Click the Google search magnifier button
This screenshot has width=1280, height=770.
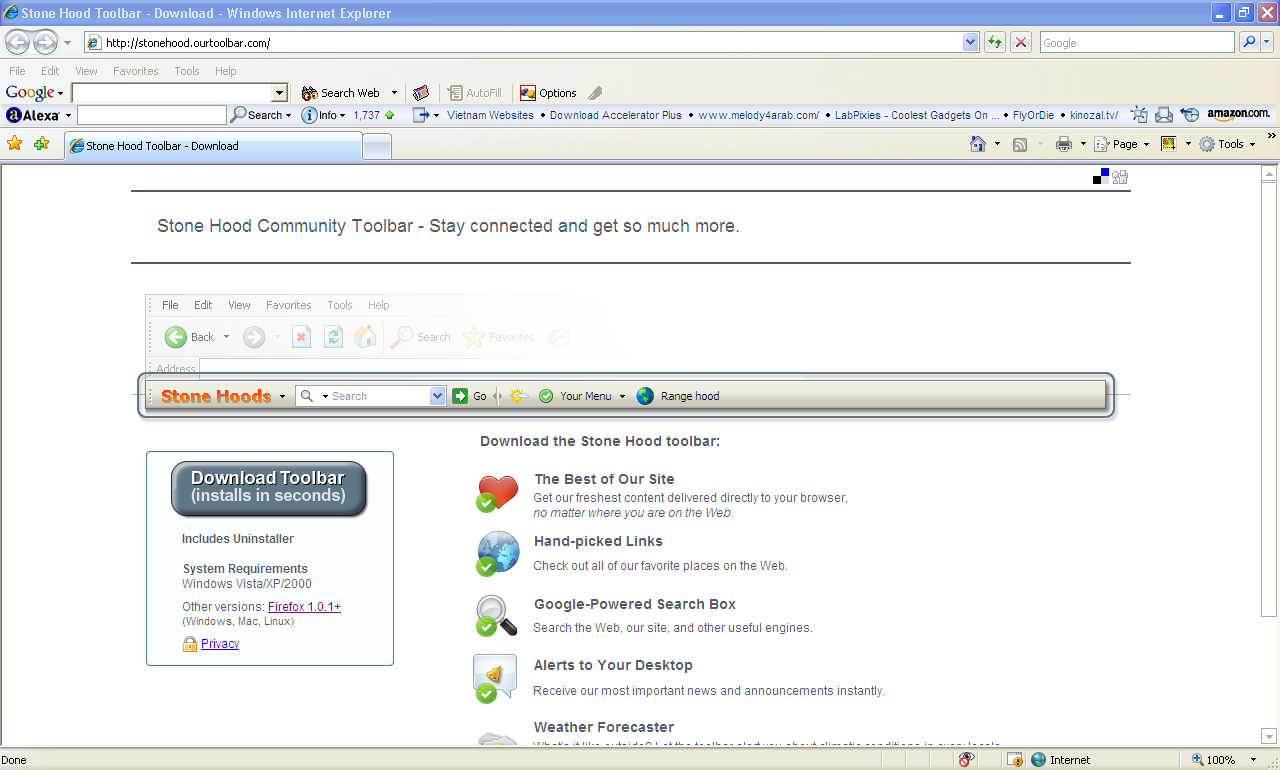1249,42
